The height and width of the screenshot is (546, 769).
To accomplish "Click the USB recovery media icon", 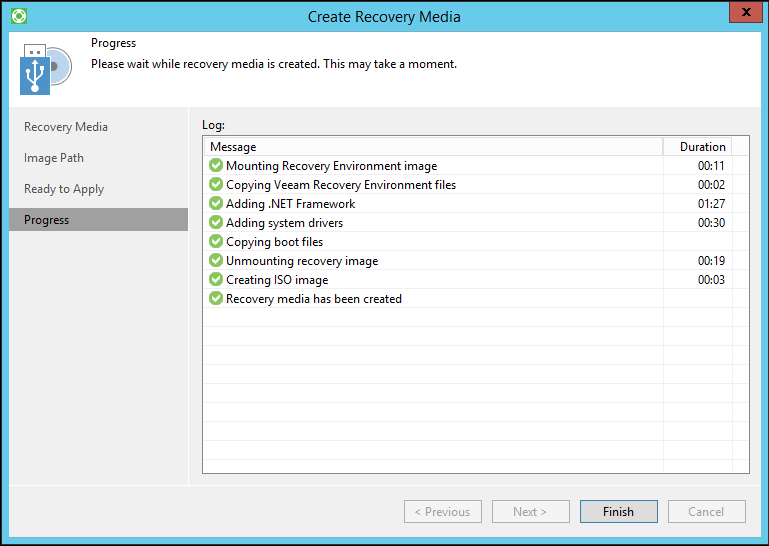I will click(44, 67).
